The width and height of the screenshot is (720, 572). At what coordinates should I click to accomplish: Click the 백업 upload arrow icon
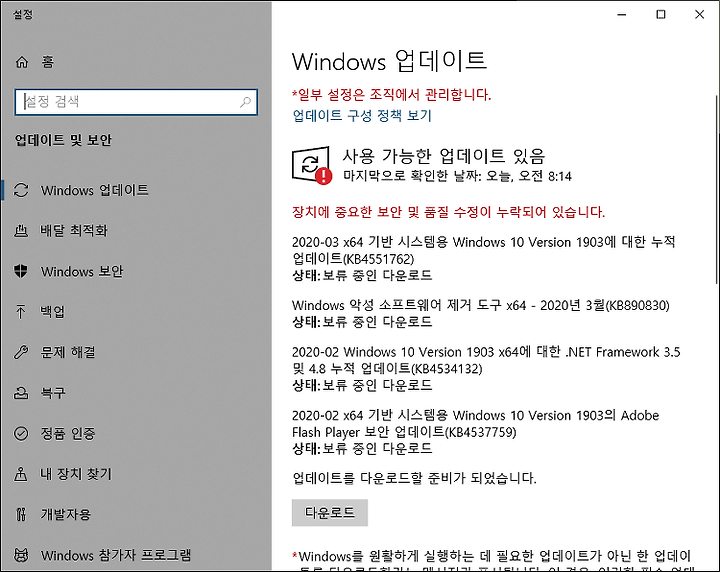coord(21,312)
